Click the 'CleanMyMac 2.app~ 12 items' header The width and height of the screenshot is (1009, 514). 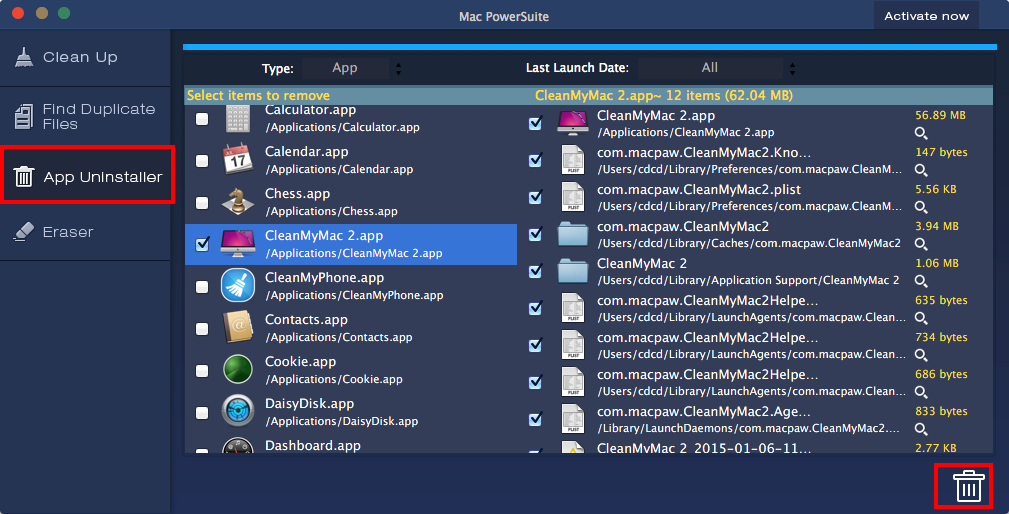(x=663, y=96)
